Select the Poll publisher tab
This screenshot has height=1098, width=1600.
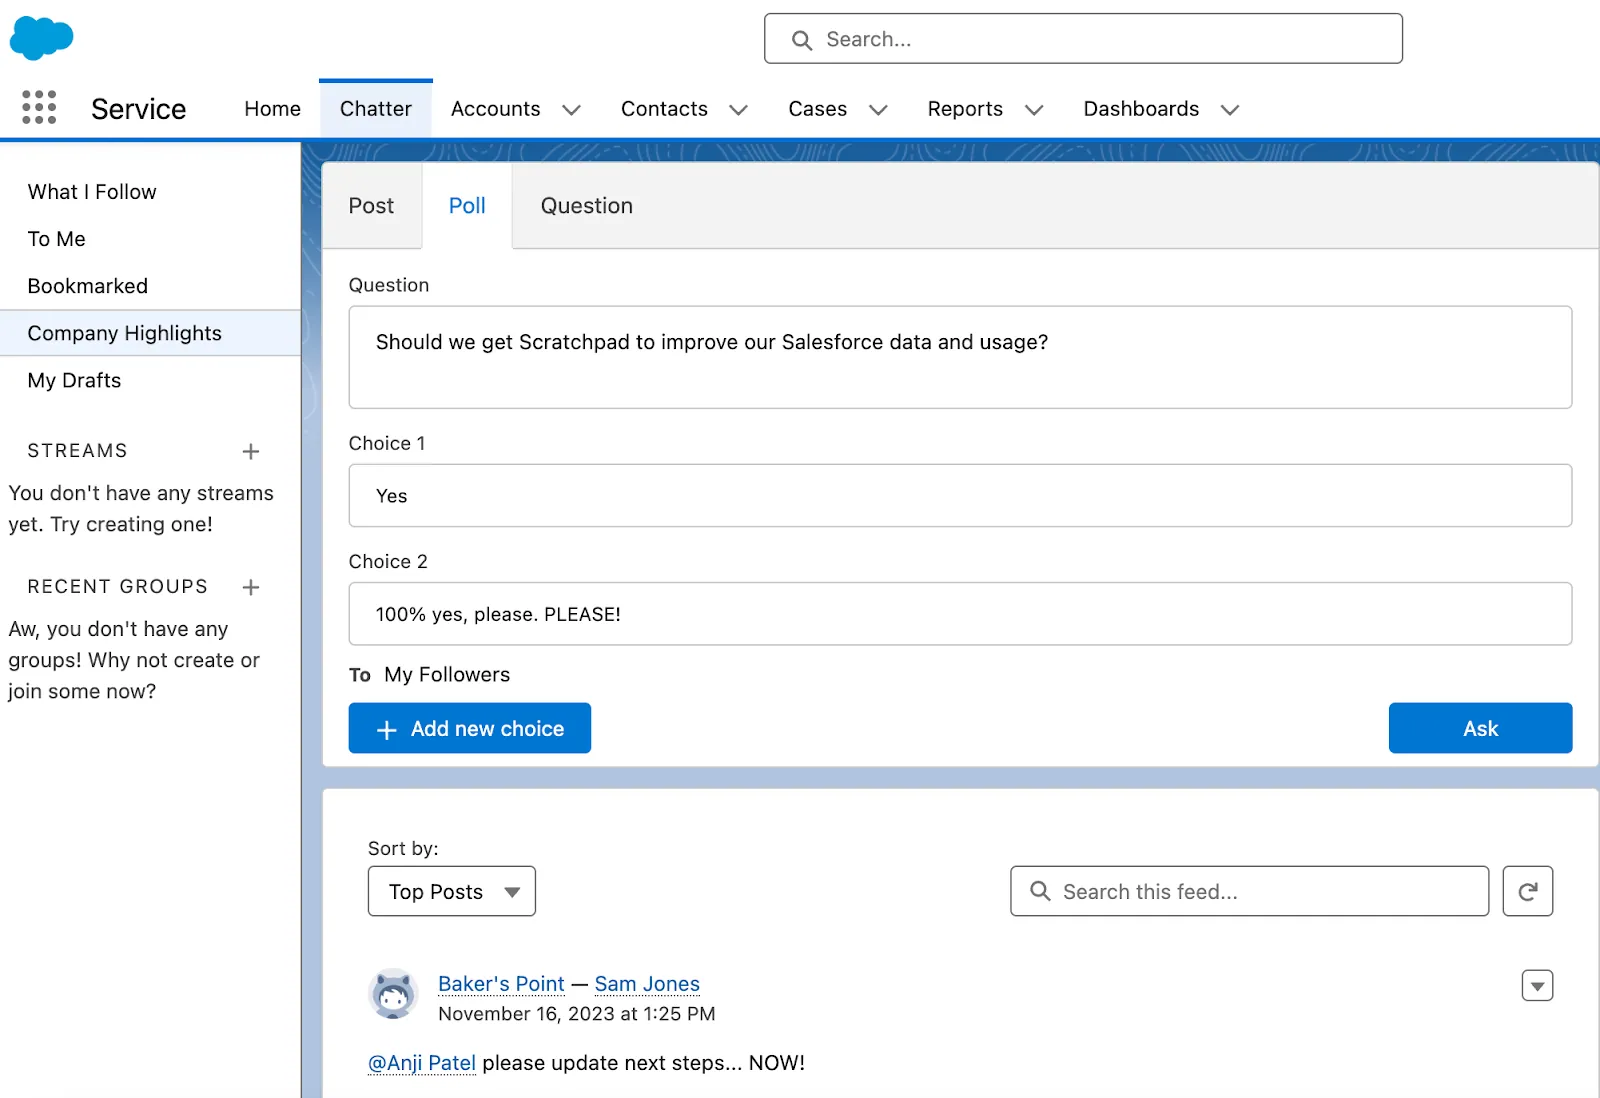467,206
